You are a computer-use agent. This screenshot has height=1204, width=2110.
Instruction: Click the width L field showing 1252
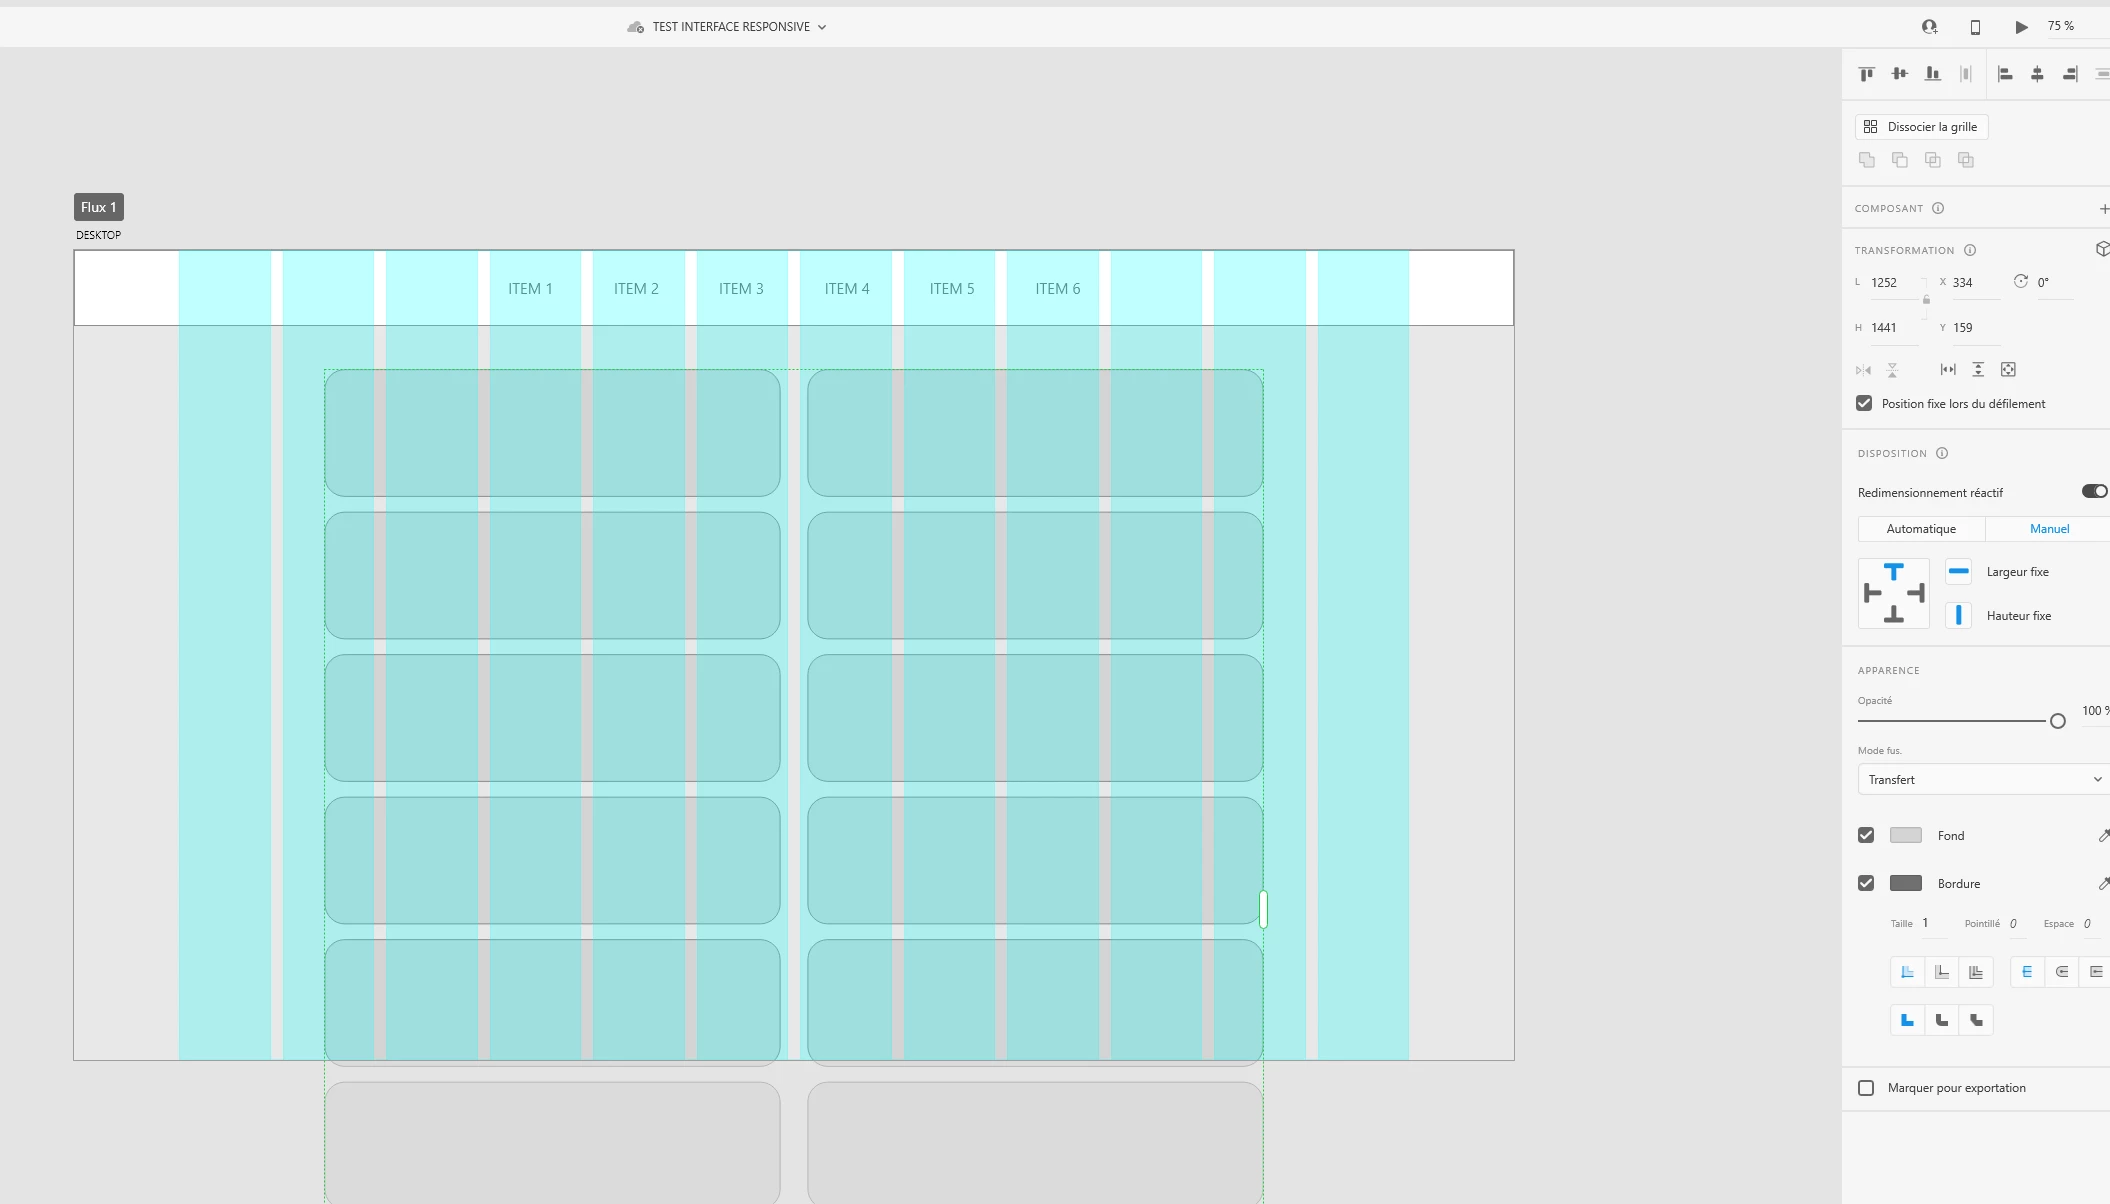point(1891,283)
